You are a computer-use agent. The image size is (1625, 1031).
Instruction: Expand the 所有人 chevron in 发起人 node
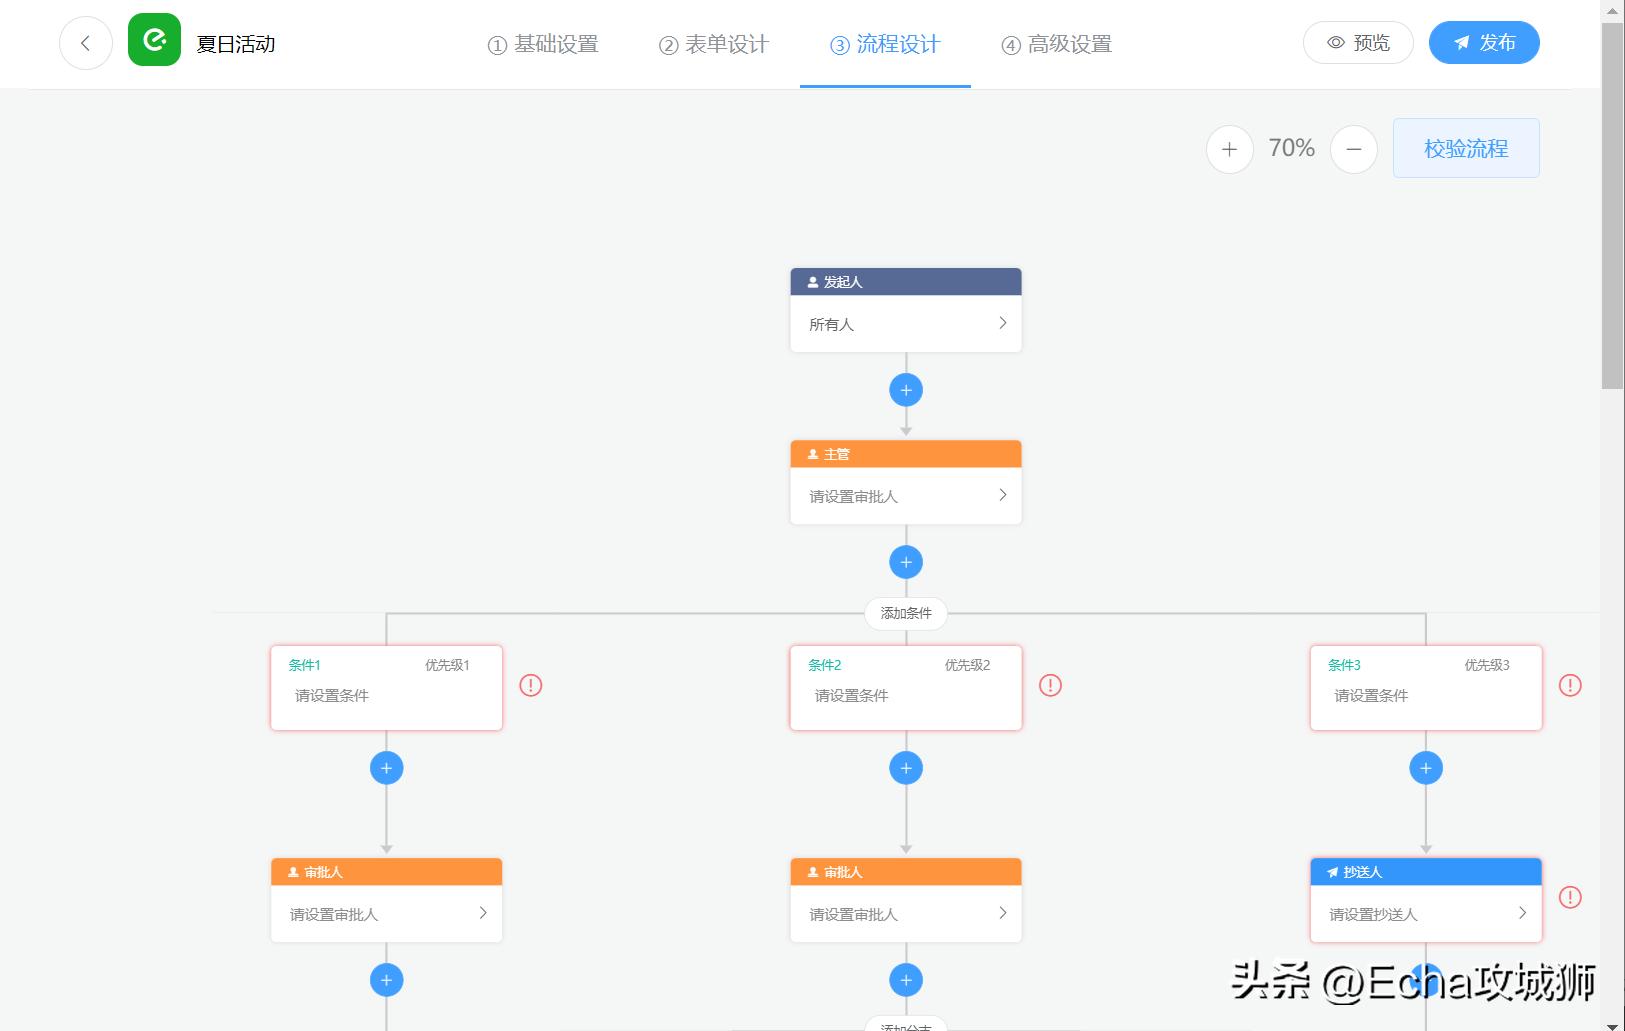(1001, 323)
